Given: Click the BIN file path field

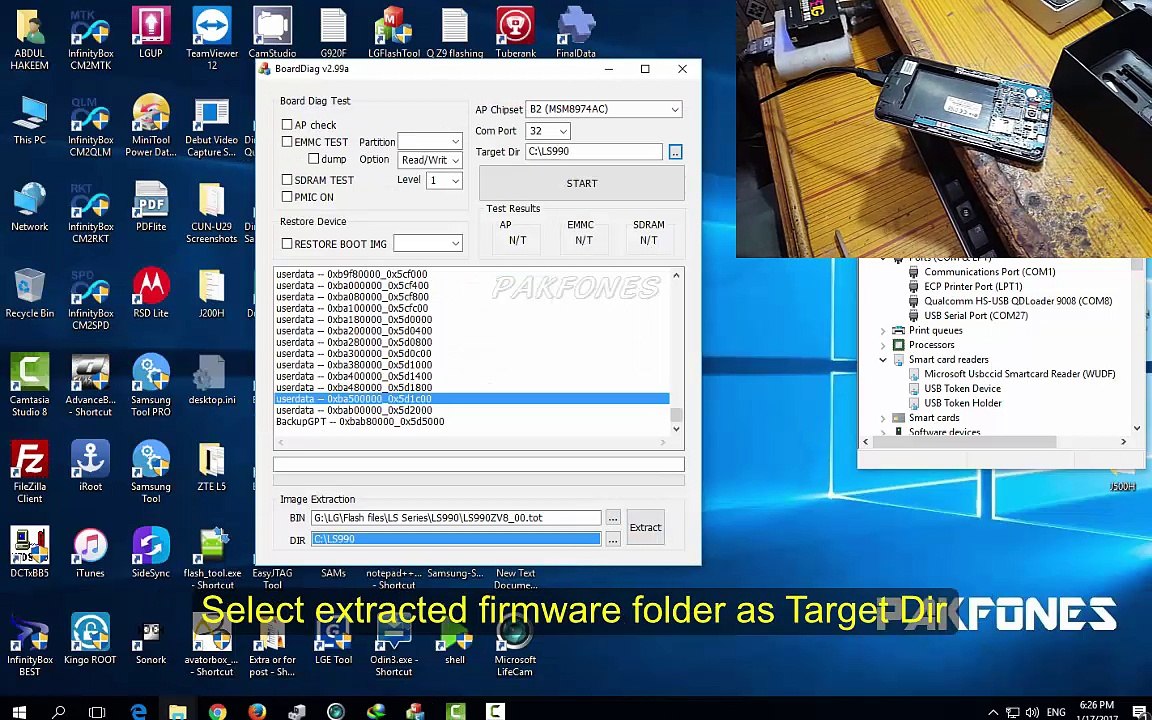Looking at the screenshot, I should pos(456,518).
